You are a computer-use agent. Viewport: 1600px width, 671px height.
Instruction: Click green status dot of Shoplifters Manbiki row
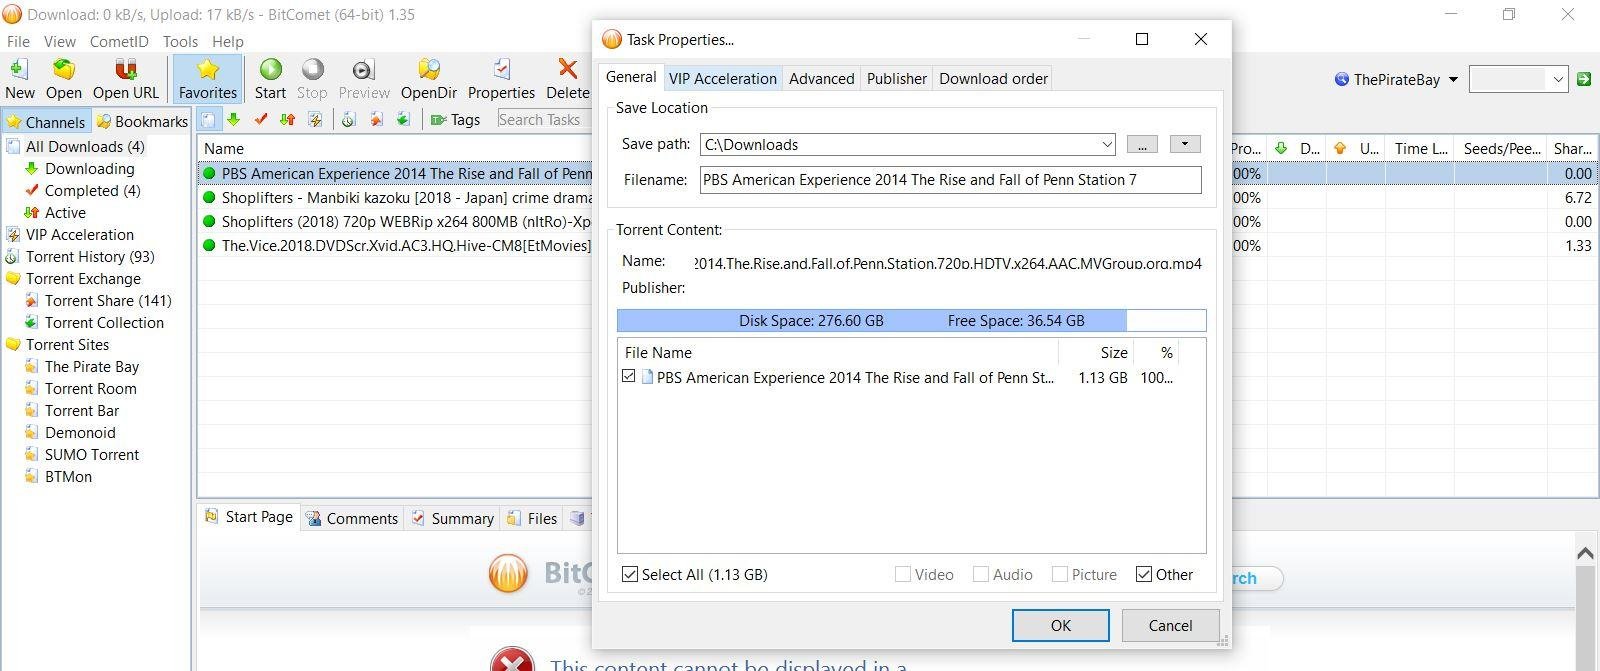point(209,198)
